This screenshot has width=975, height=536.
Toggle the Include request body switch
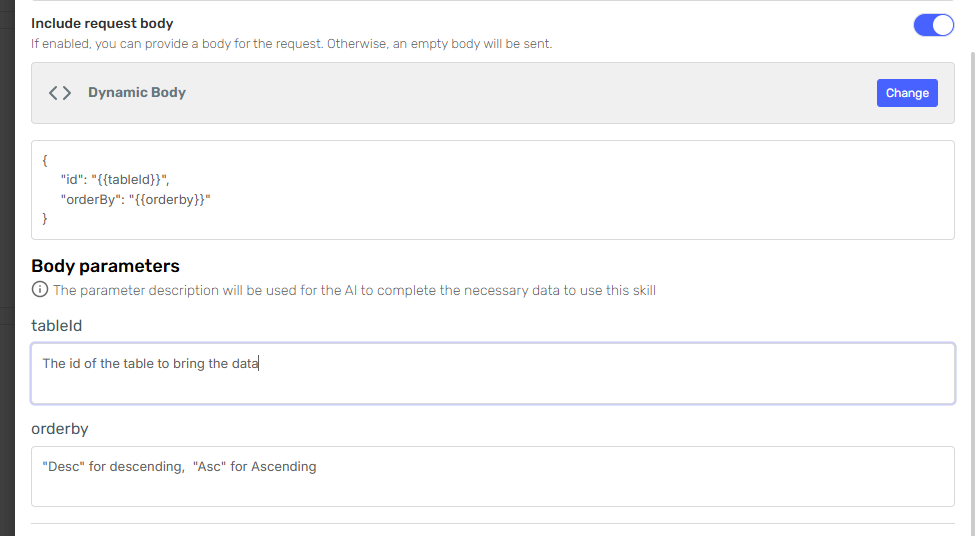click(x=933, y=25)
